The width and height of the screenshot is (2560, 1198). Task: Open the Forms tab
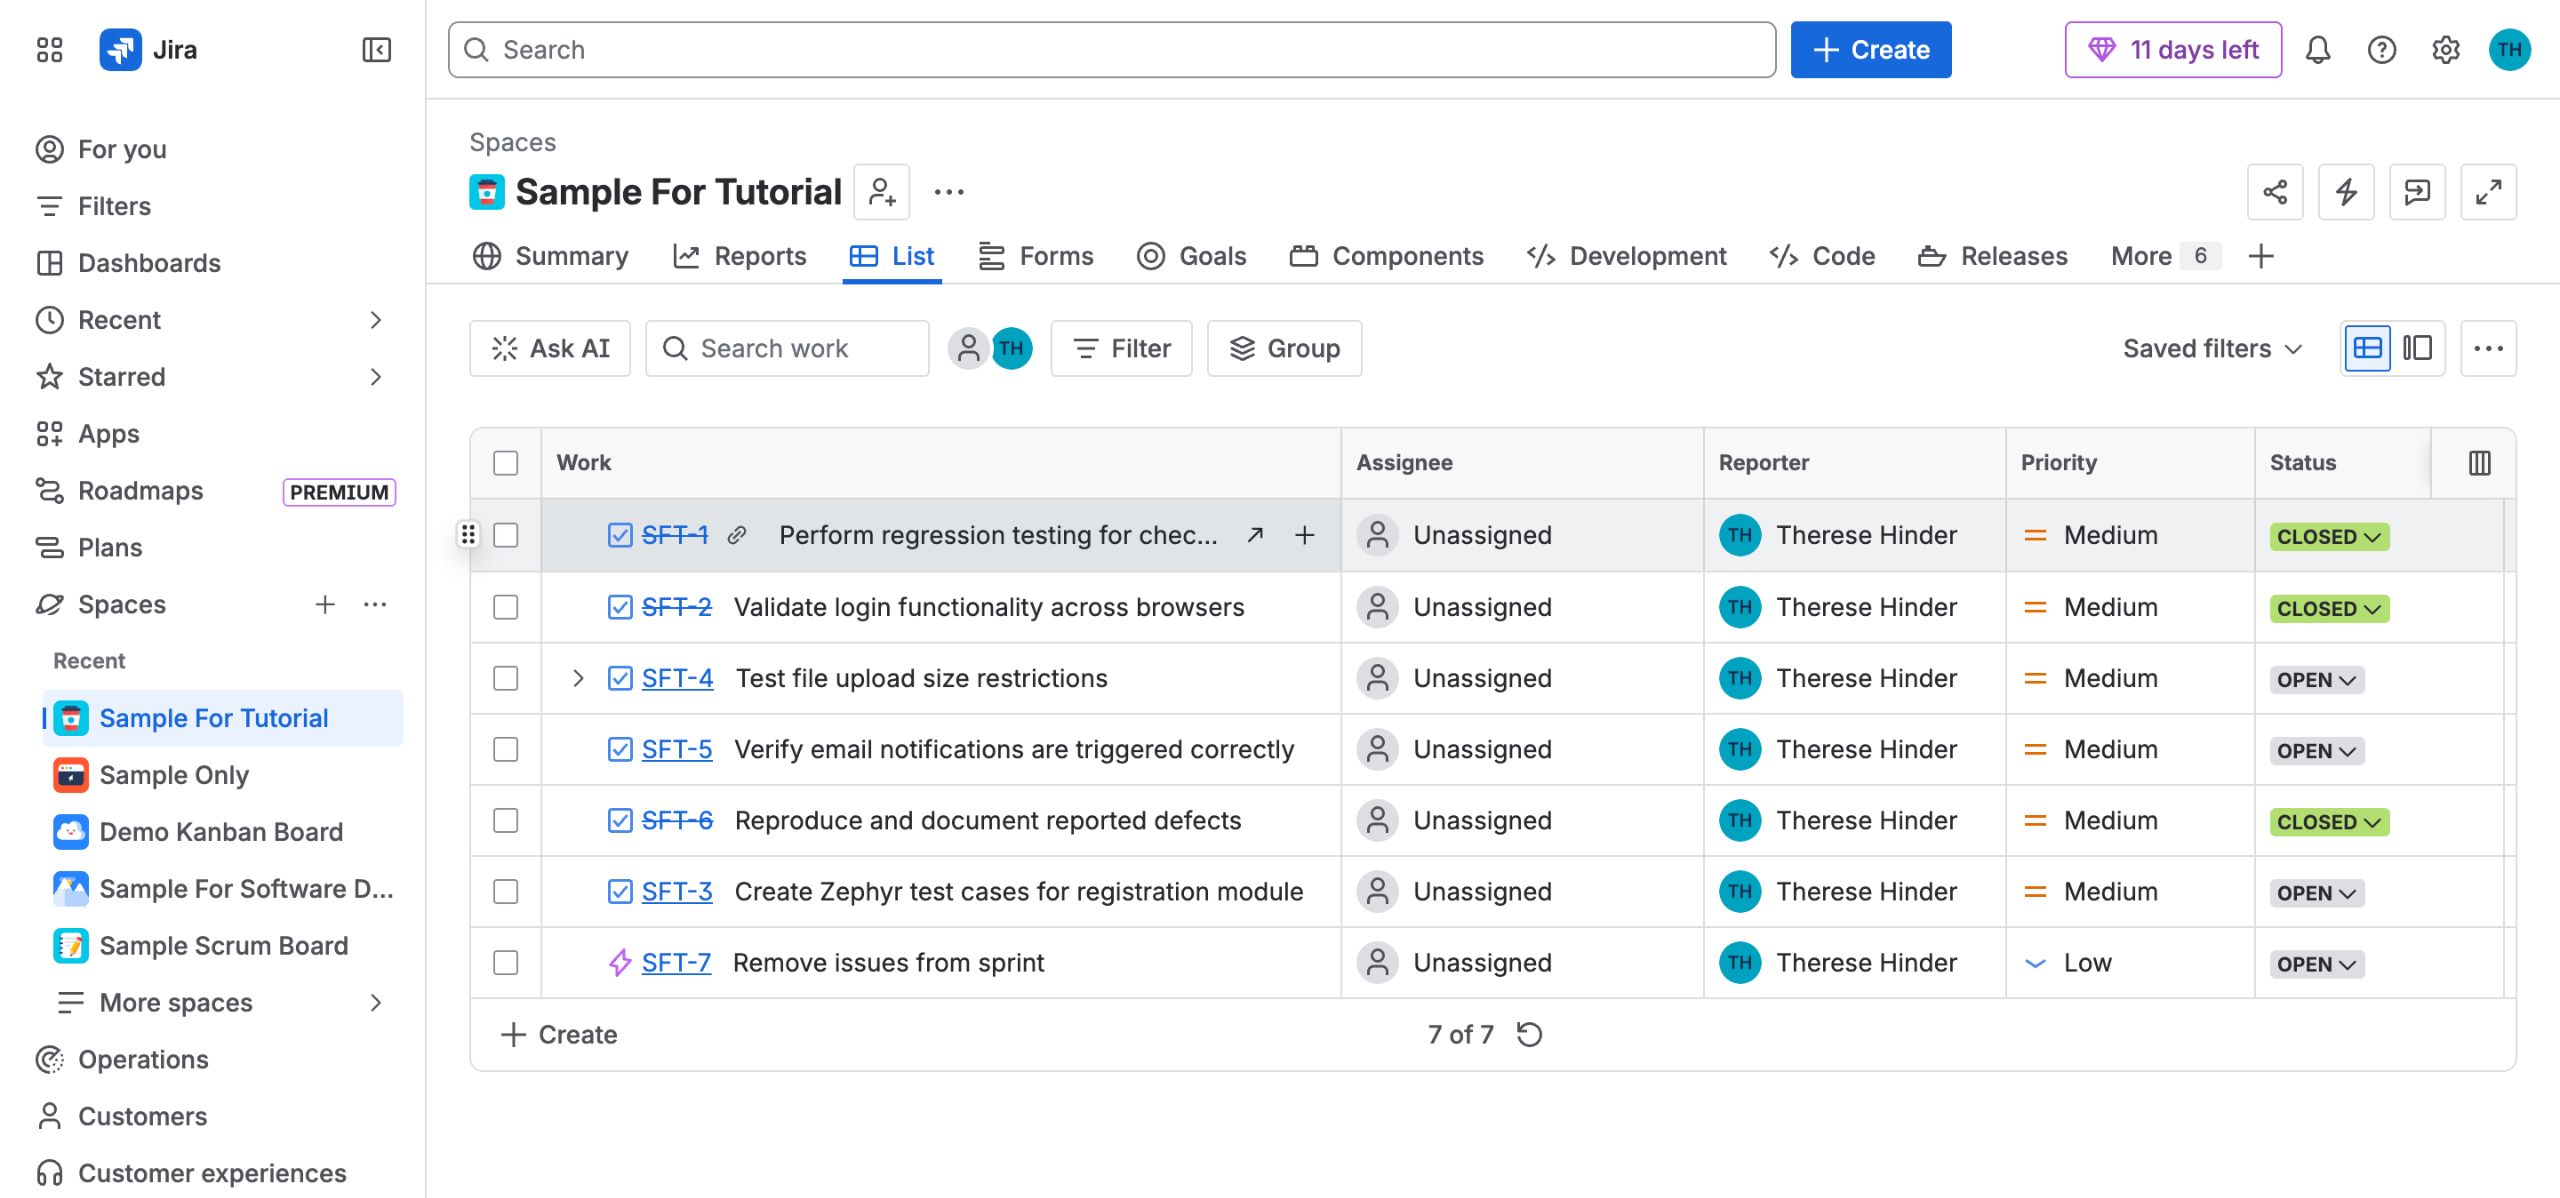(1035, 257)
